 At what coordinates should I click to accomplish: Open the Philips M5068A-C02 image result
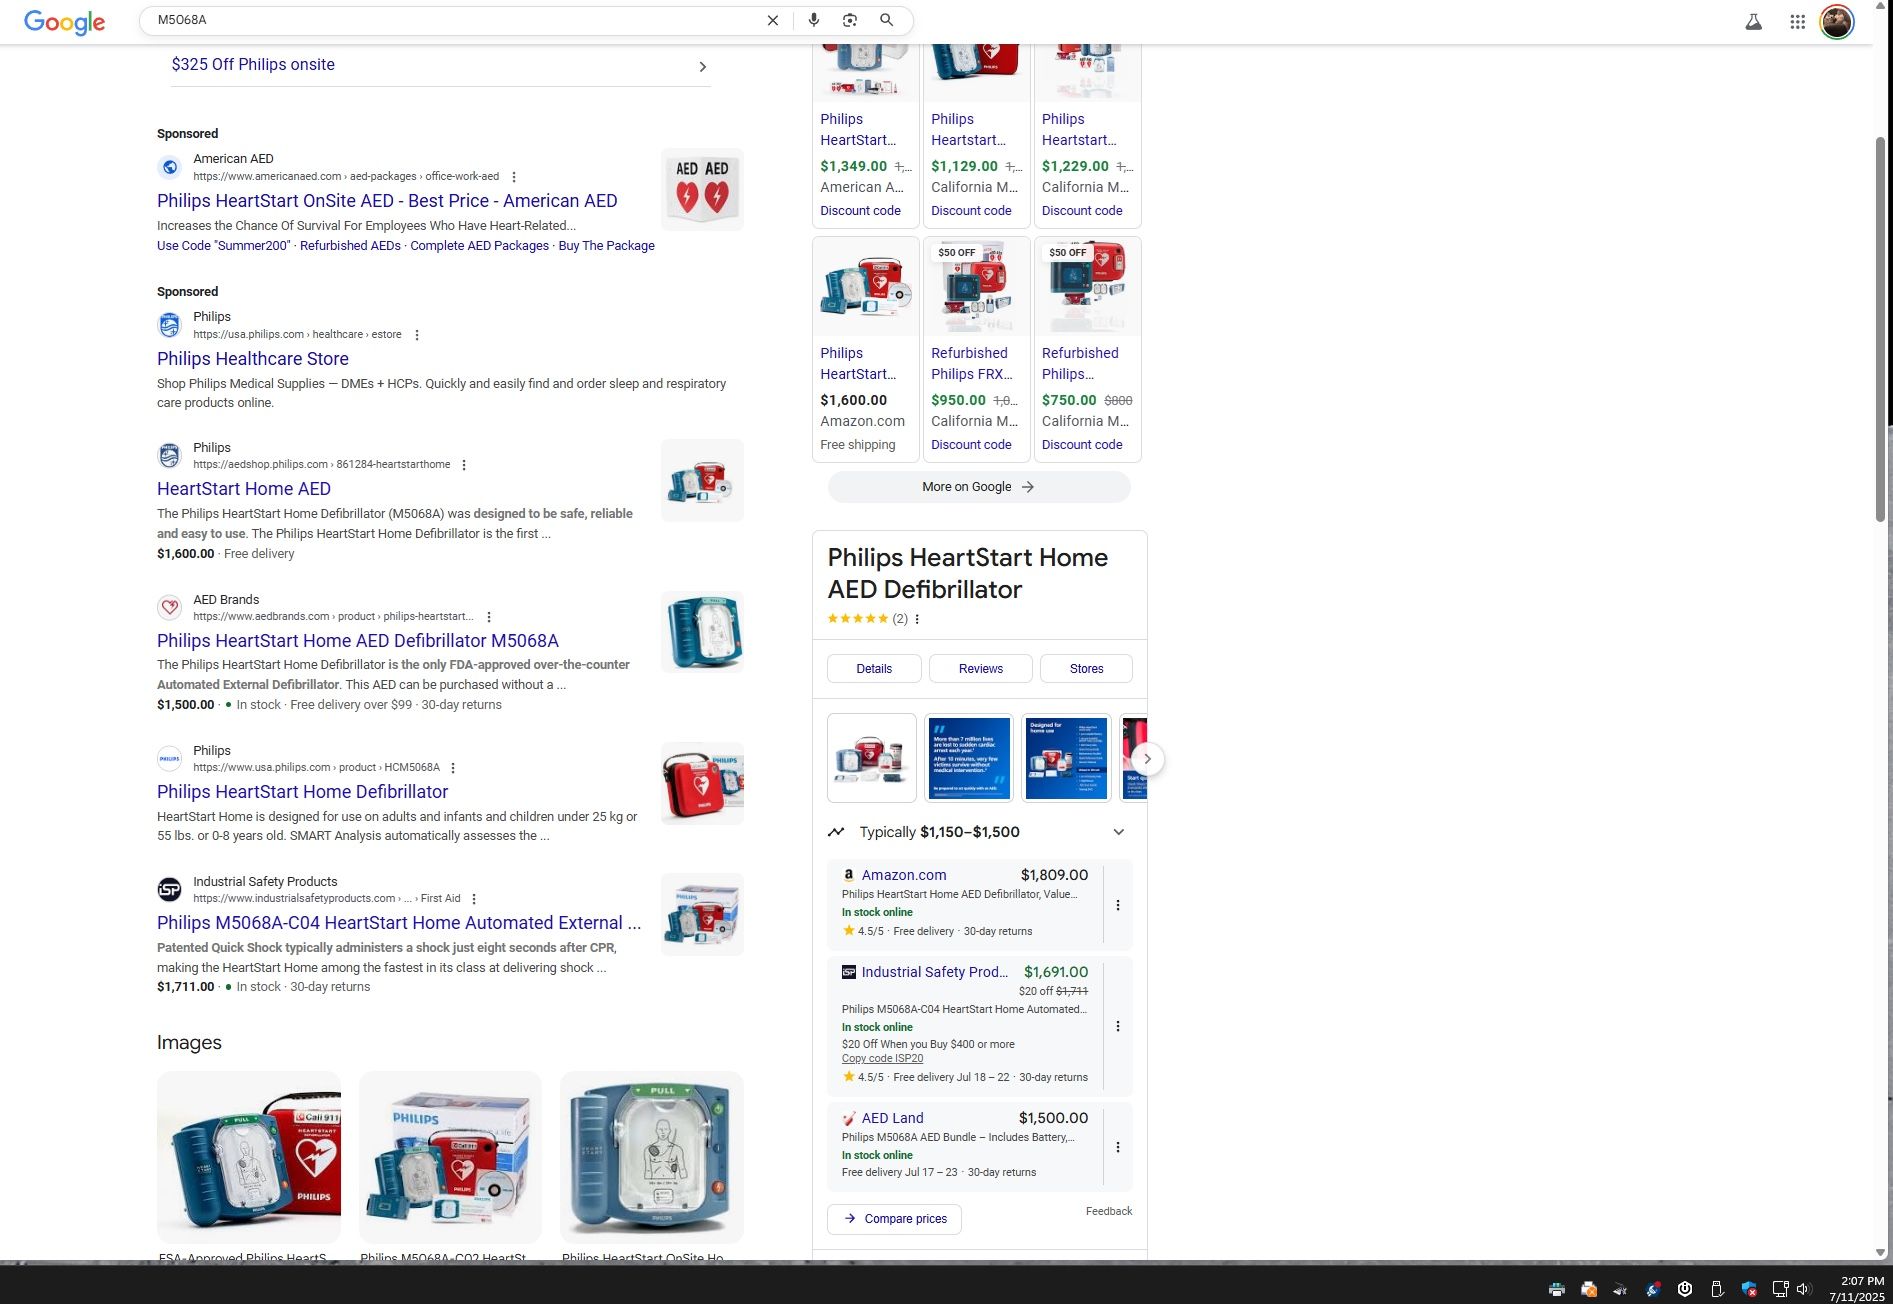(450, 1157)
